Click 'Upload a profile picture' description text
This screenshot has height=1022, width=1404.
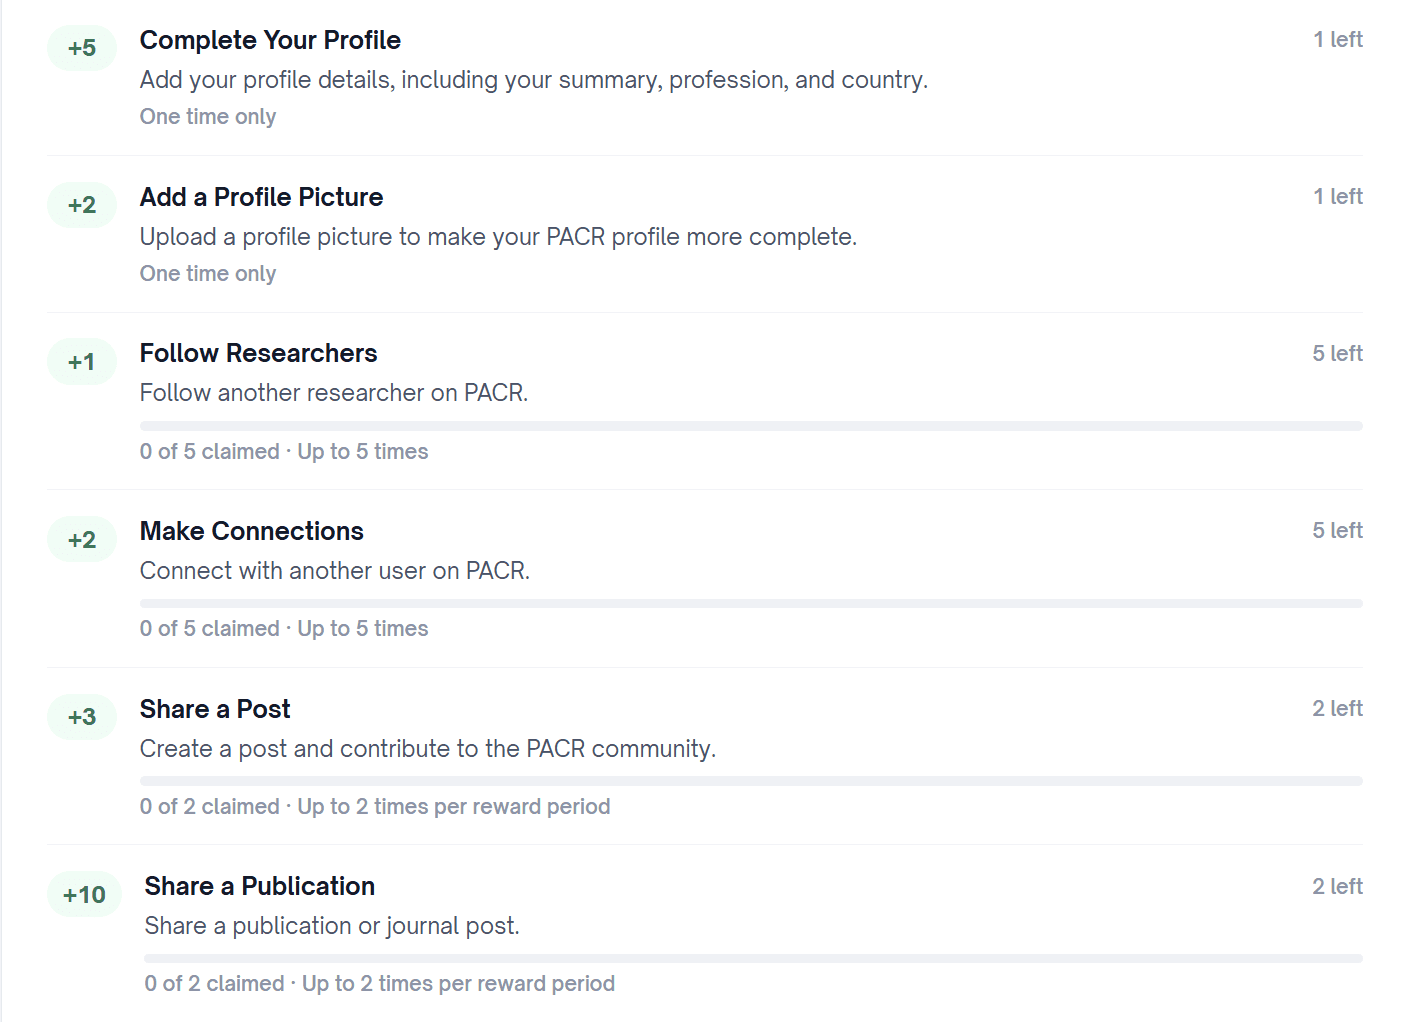pos(498,237)
